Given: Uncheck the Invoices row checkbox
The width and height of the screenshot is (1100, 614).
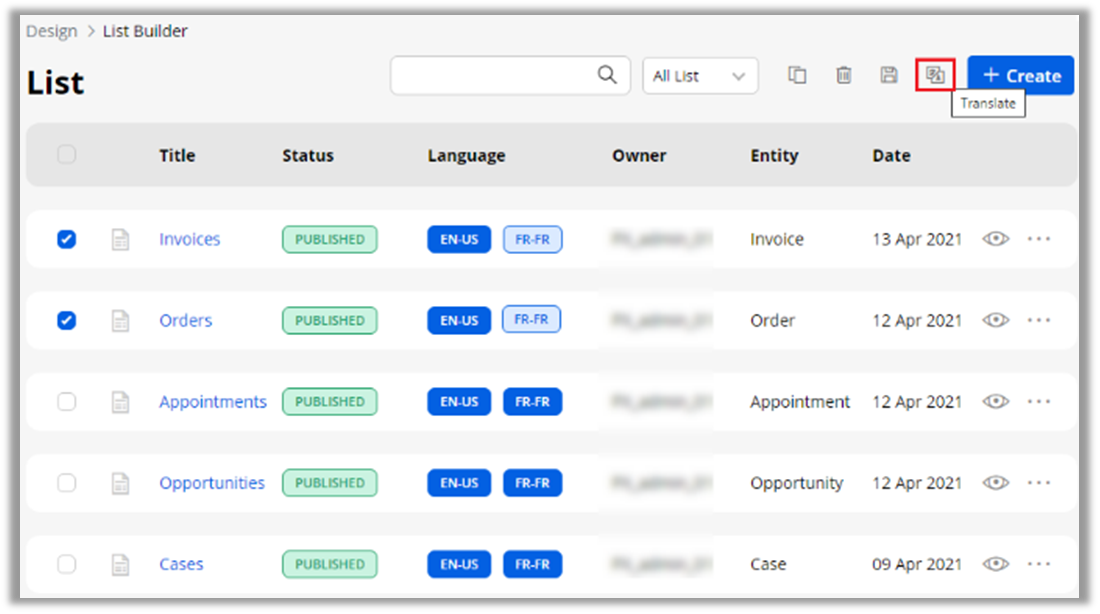Looking at the screenshot, I should (x=66, y=239).
